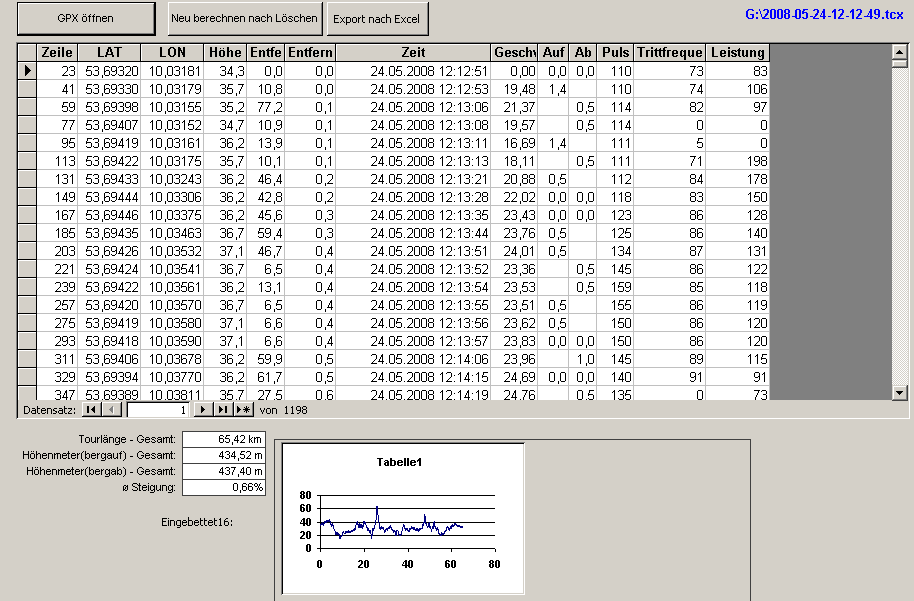
Task: Select row marker for Zeile 23
Action: (27, 71)
